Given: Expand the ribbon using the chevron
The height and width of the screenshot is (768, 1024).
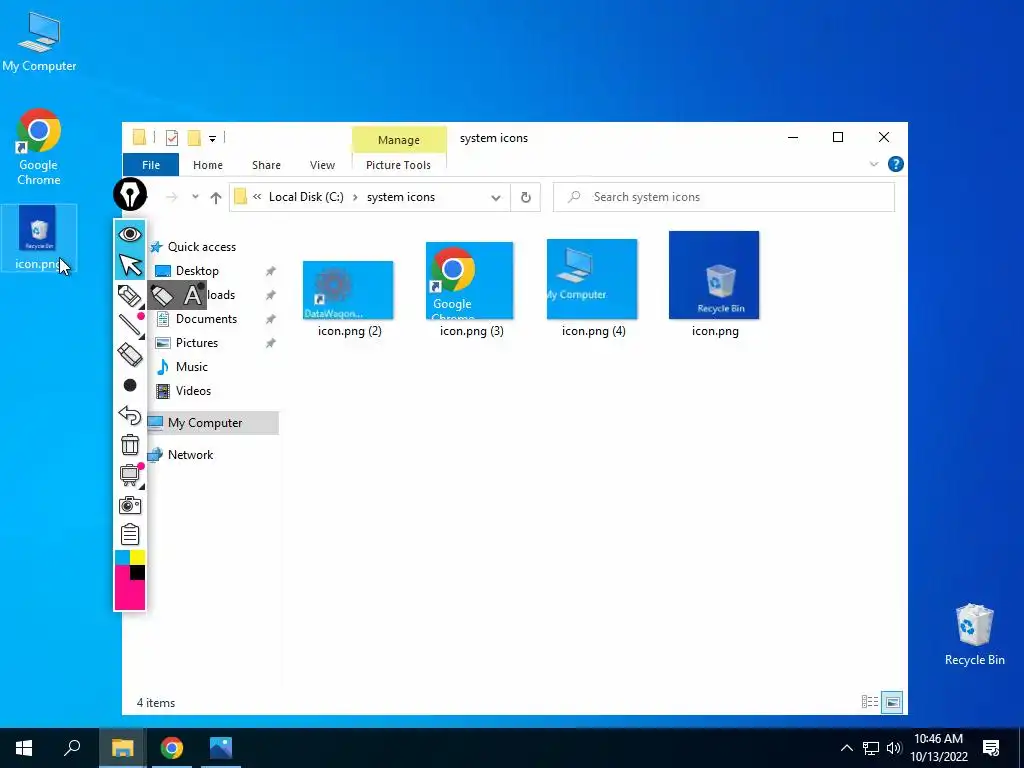Looking at the screenshot, I should [874, 165].
